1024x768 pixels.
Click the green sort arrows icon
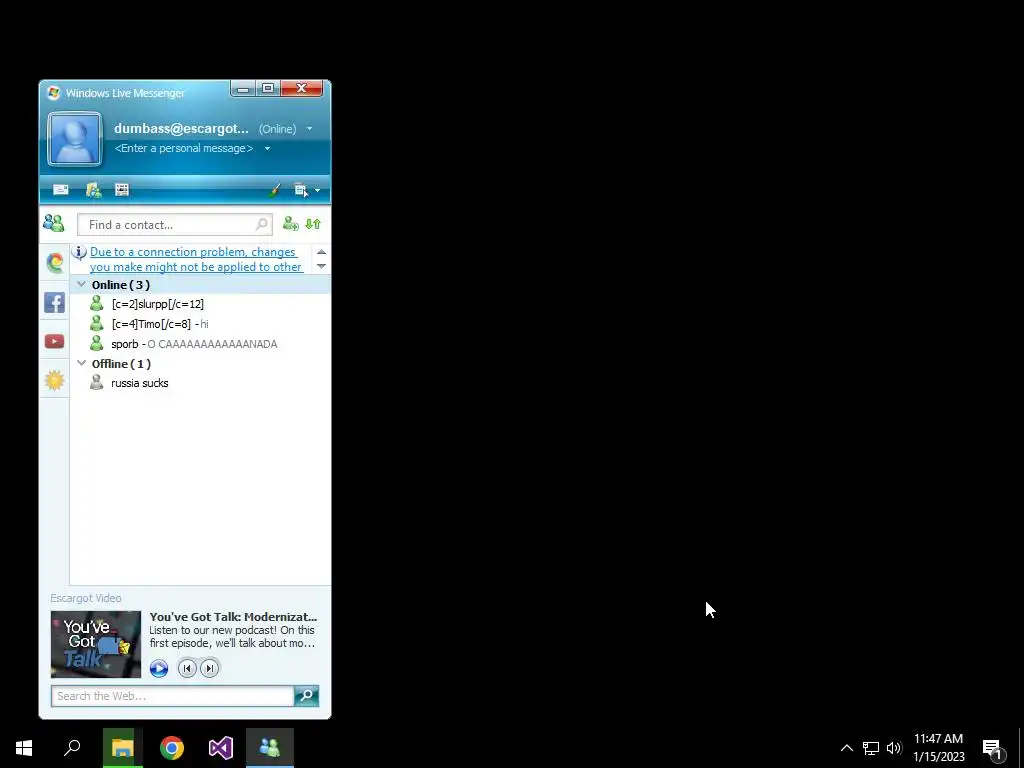pyautogui.click(x=313, y=224)
